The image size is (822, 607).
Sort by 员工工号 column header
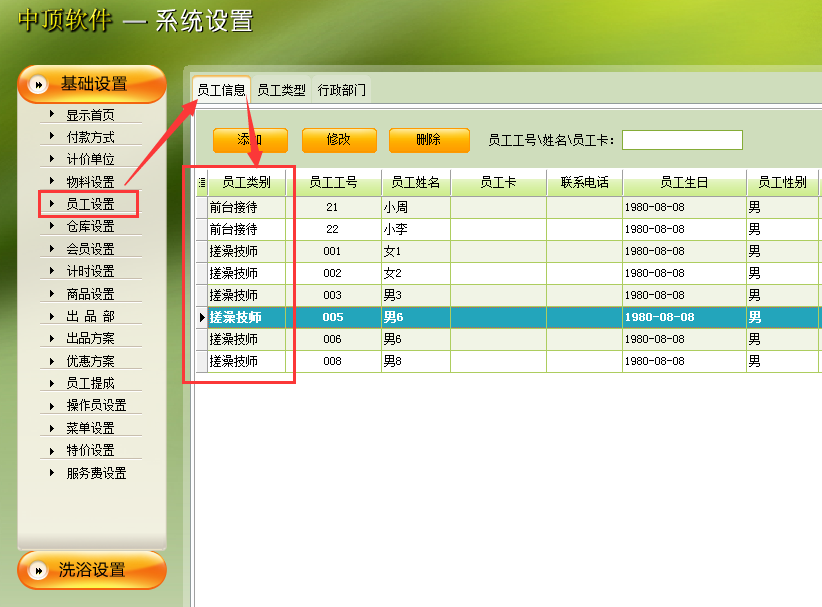pyautogui.click(x=333, y=183)
